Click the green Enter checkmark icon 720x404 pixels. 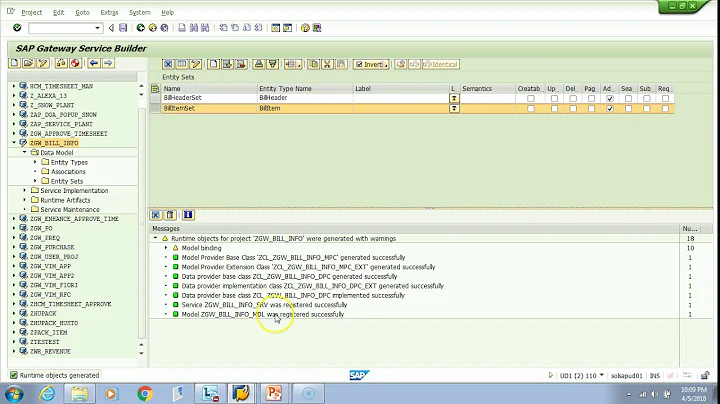click(x=17, y=28)
